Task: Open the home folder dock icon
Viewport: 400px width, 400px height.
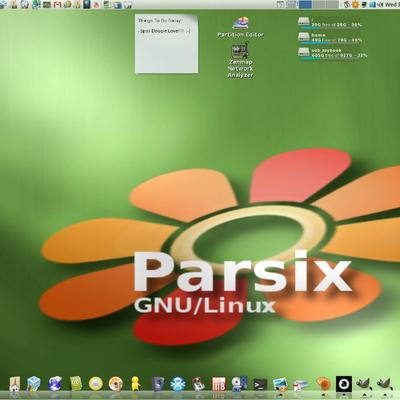Action: [15, 384]
